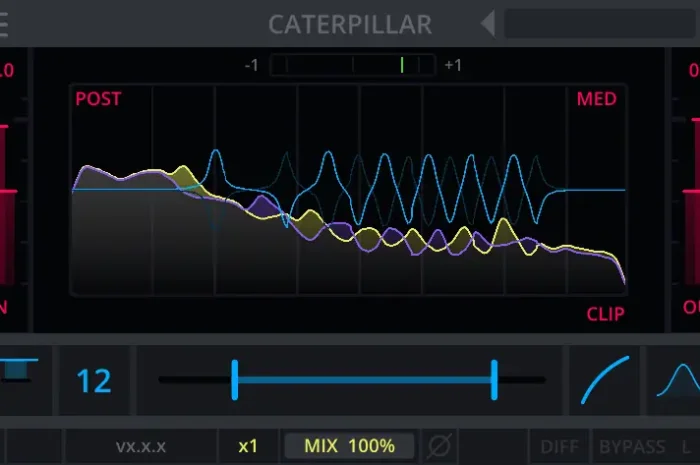Click the left handle of range slider
This screenshot has width=700, height=465.
[x=234, y=380]
